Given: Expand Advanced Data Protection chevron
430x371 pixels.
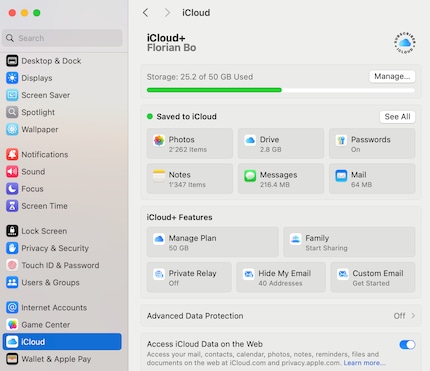Looking at the screenshot, I should click(413, 315).
